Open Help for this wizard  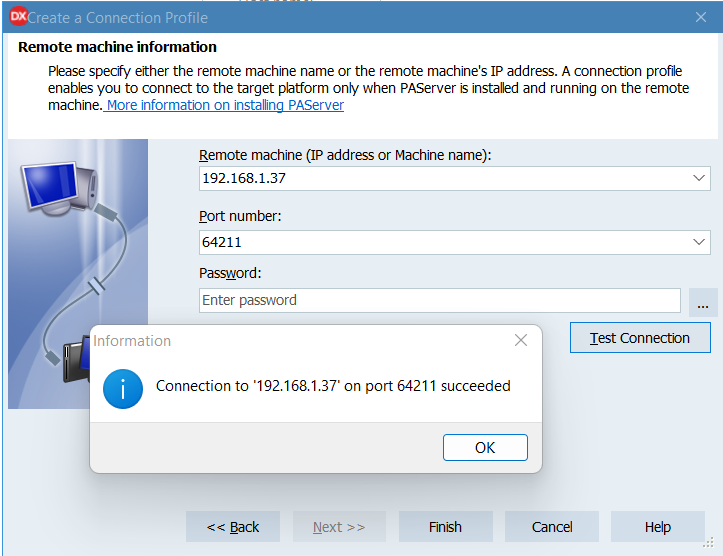(x=658, y=526)
